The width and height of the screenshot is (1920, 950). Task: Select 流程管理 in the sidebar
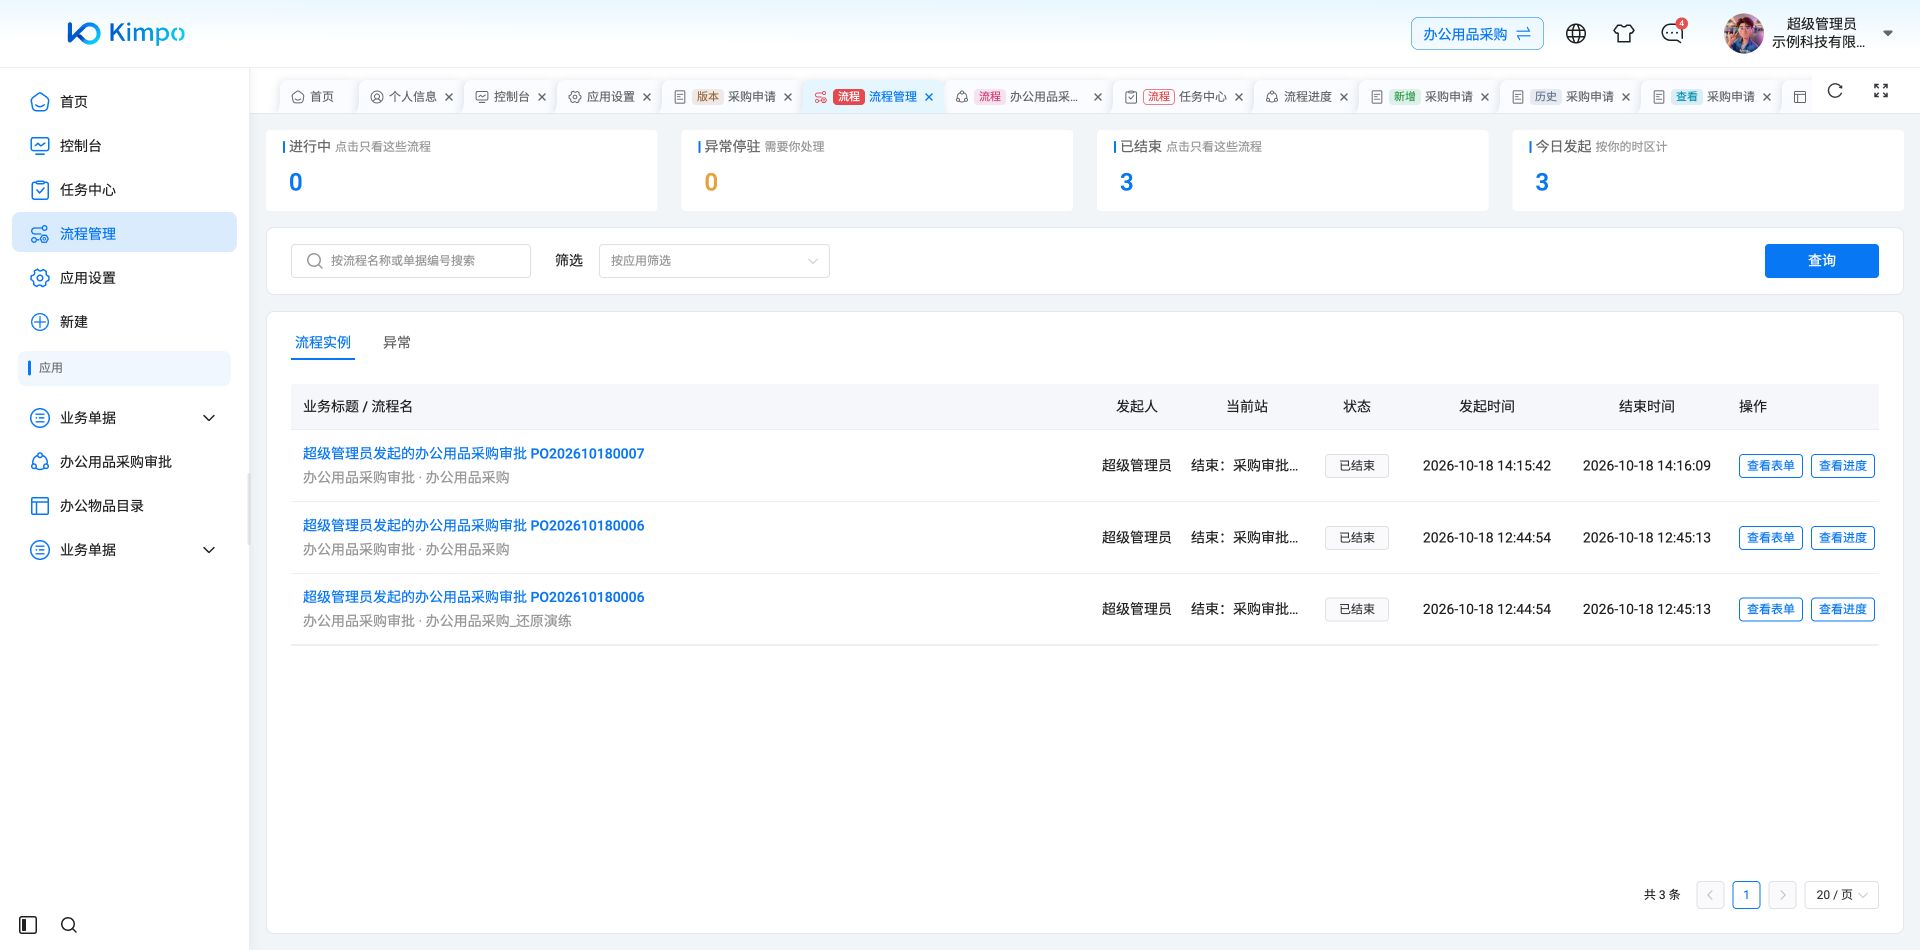pos(124,233)
